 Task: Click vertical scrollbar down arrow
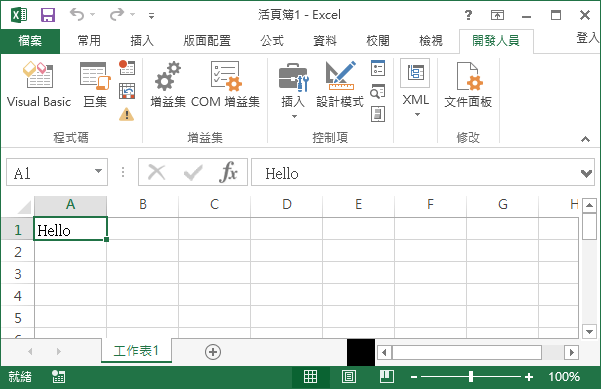(x=589, y=331)
